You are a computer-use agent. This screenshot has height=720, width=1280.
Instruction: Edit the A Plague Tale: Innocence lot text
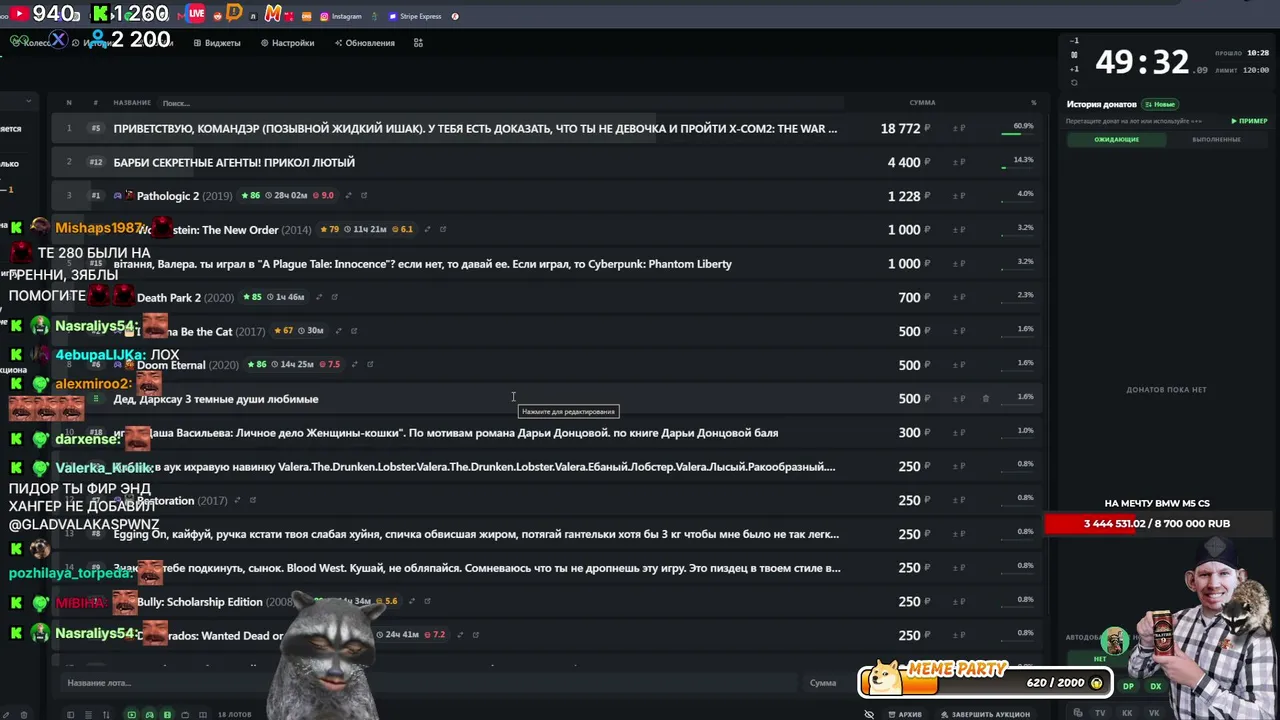coord(423,264)
